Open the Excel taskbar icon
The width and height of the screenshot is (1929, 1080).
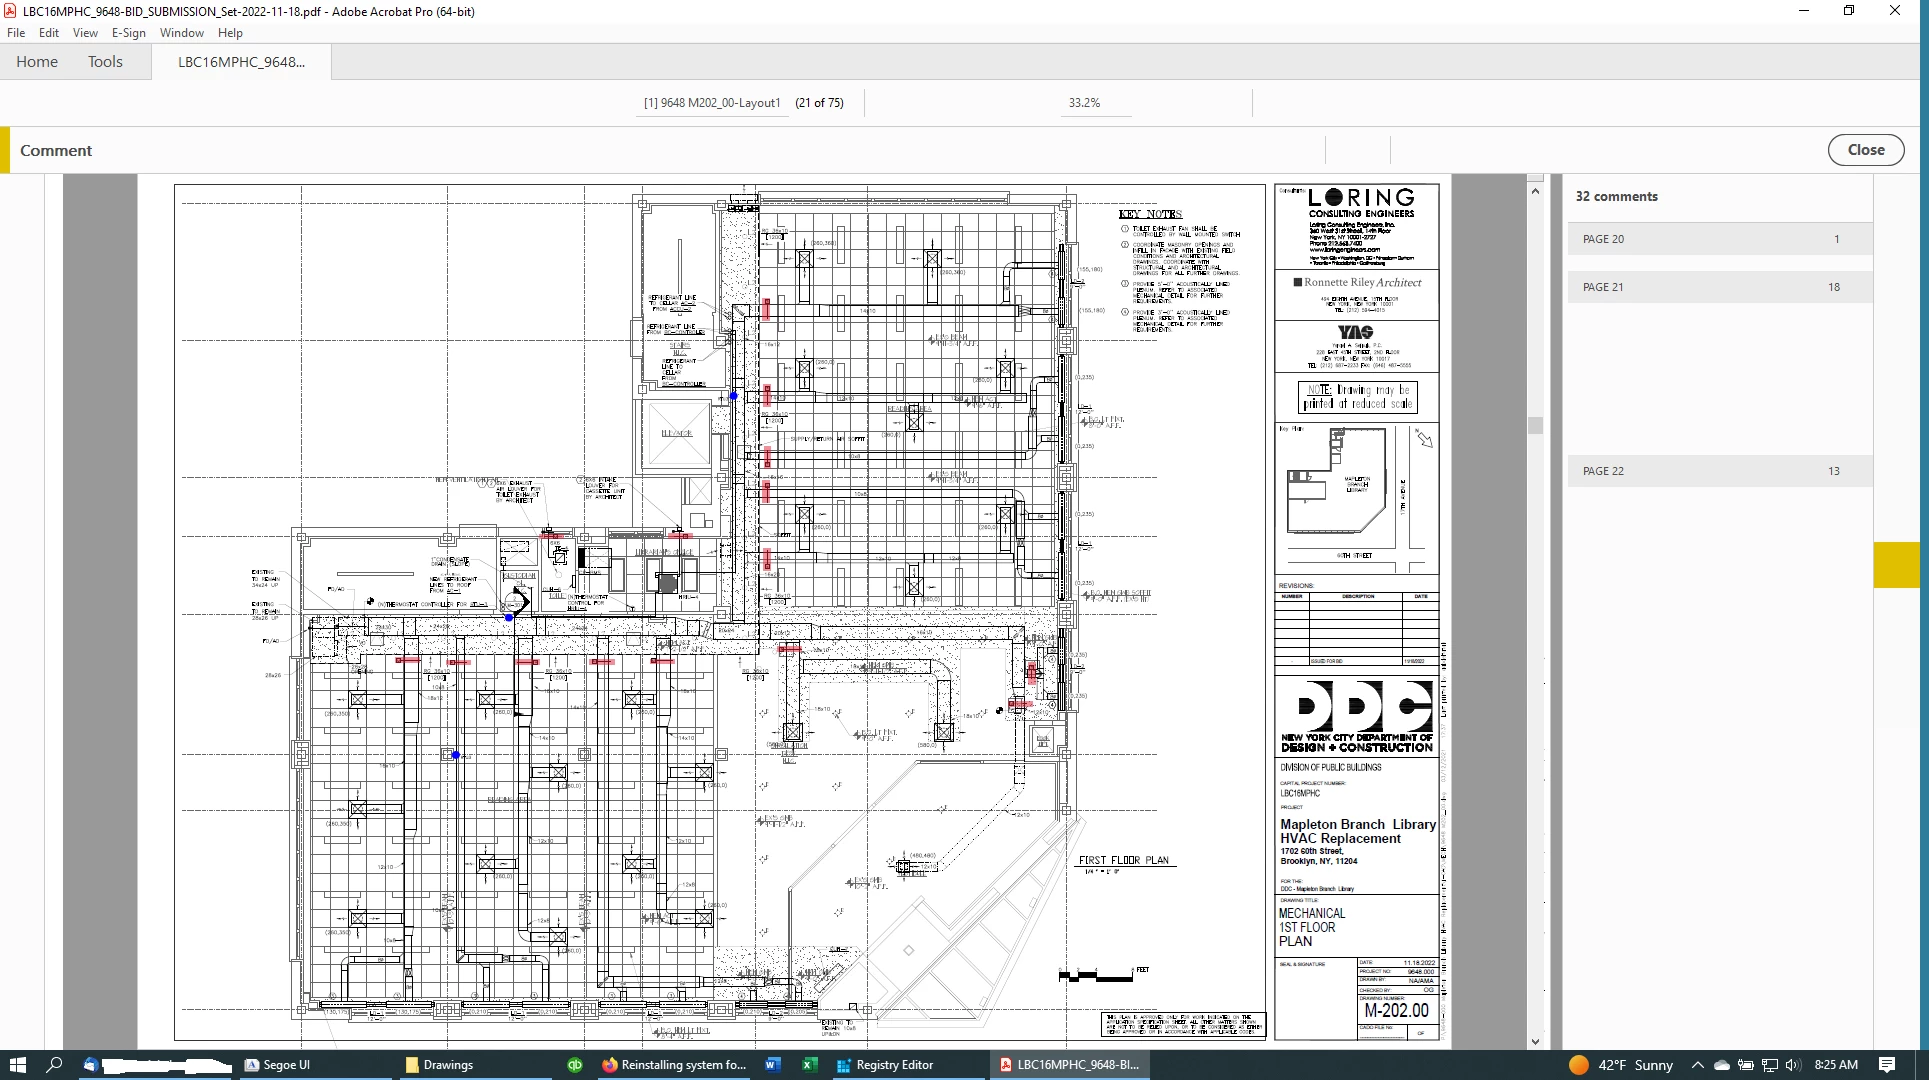810,1065
